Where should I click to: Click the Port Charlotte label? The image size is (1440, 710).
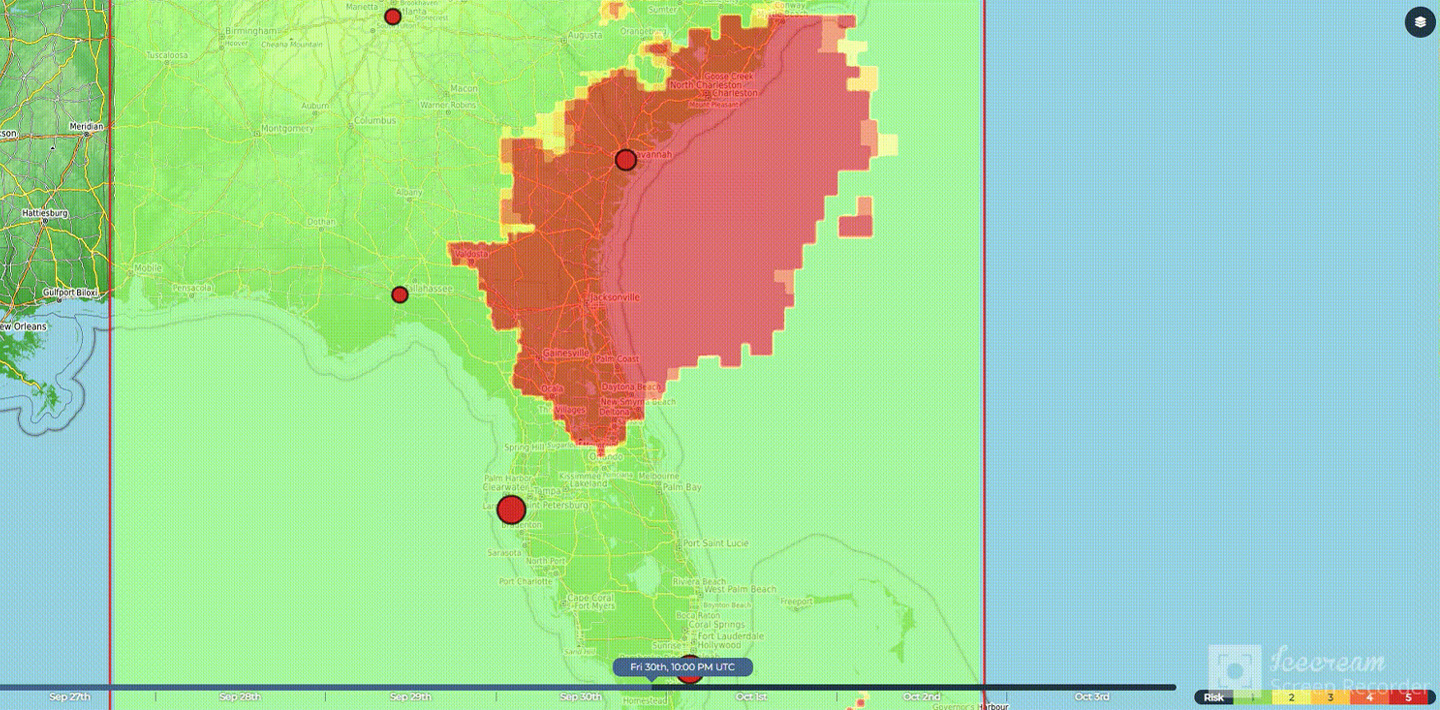pyautogui.click(x=526, y=581)
